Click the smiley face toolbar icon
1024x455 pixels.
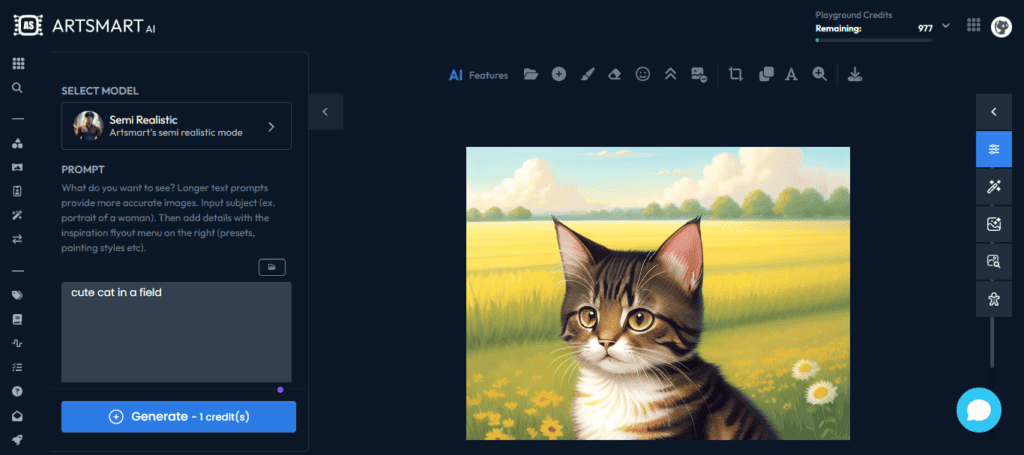[643, 74]
